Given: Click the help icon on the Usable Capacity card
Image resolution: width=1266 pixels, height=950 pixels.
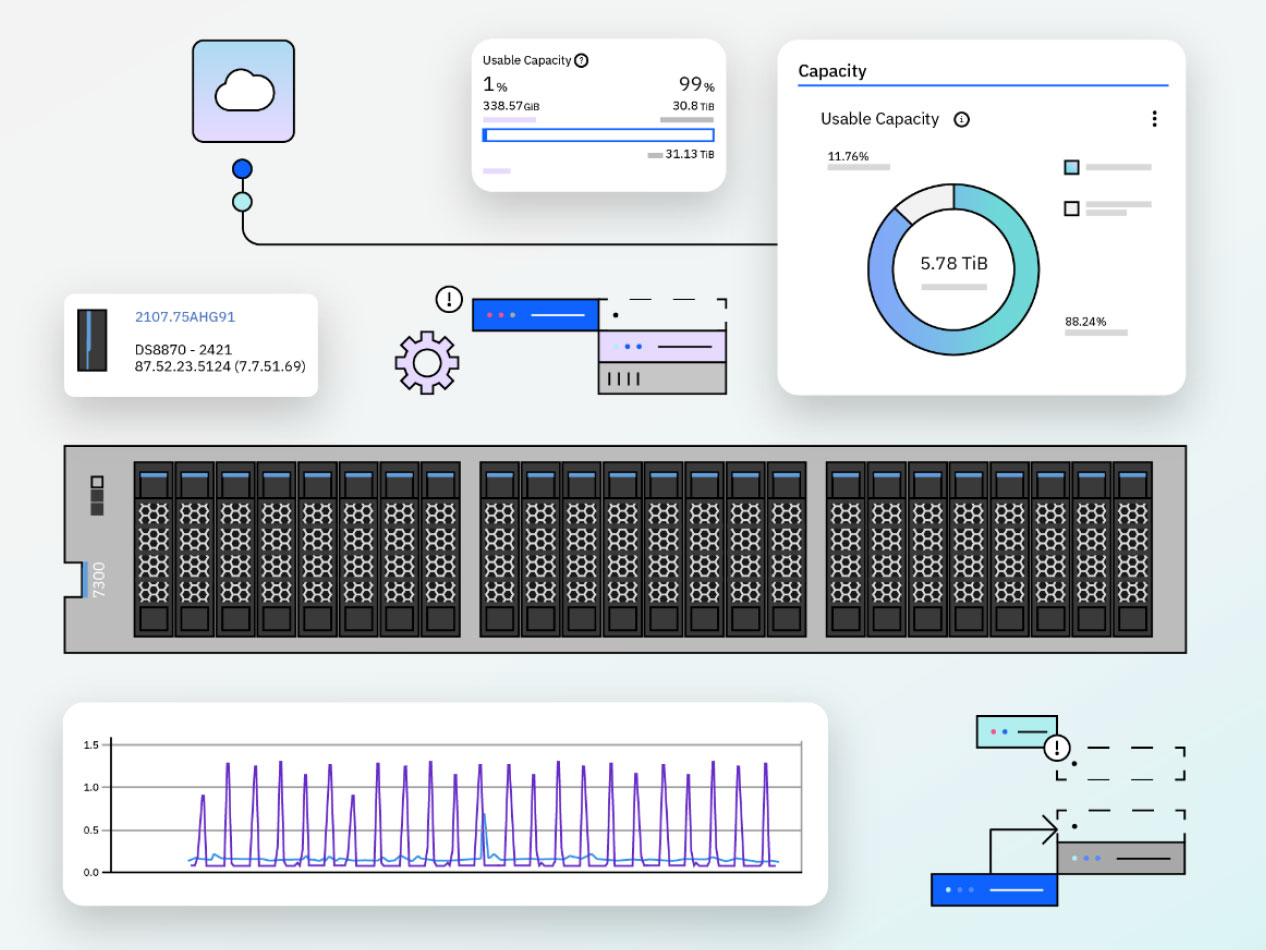Looking at the screenshot, I should click(x=580, y=59).
